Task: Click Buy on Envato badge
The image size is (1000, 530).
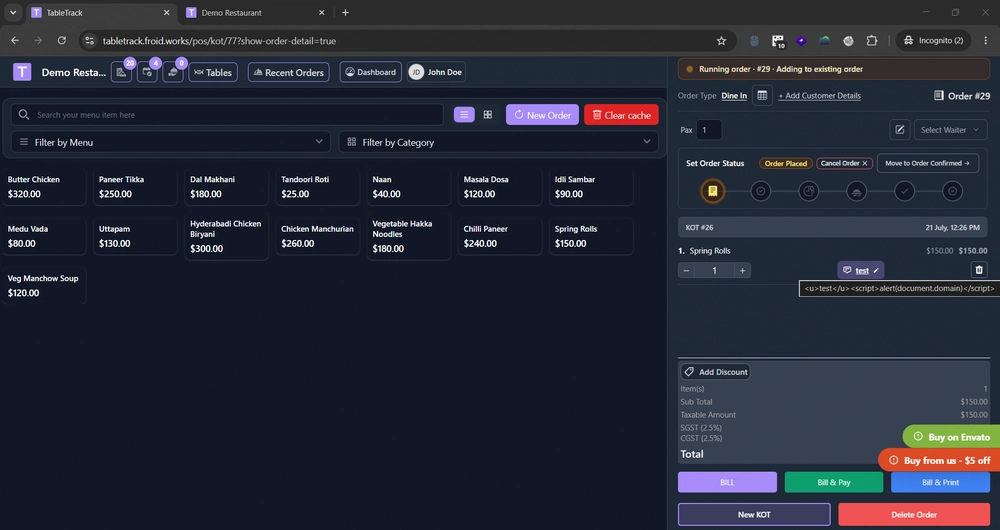Action: 952,437
